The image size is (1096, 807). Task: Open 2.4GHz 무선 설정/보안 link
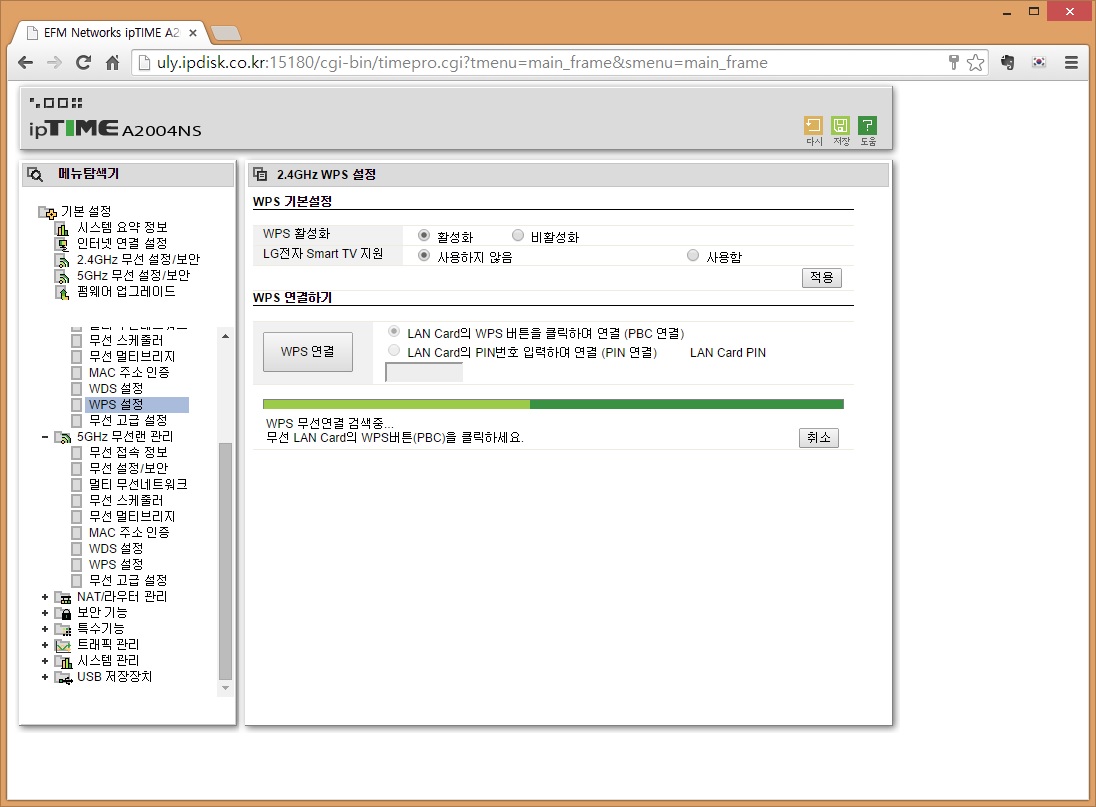pos(138,260)
